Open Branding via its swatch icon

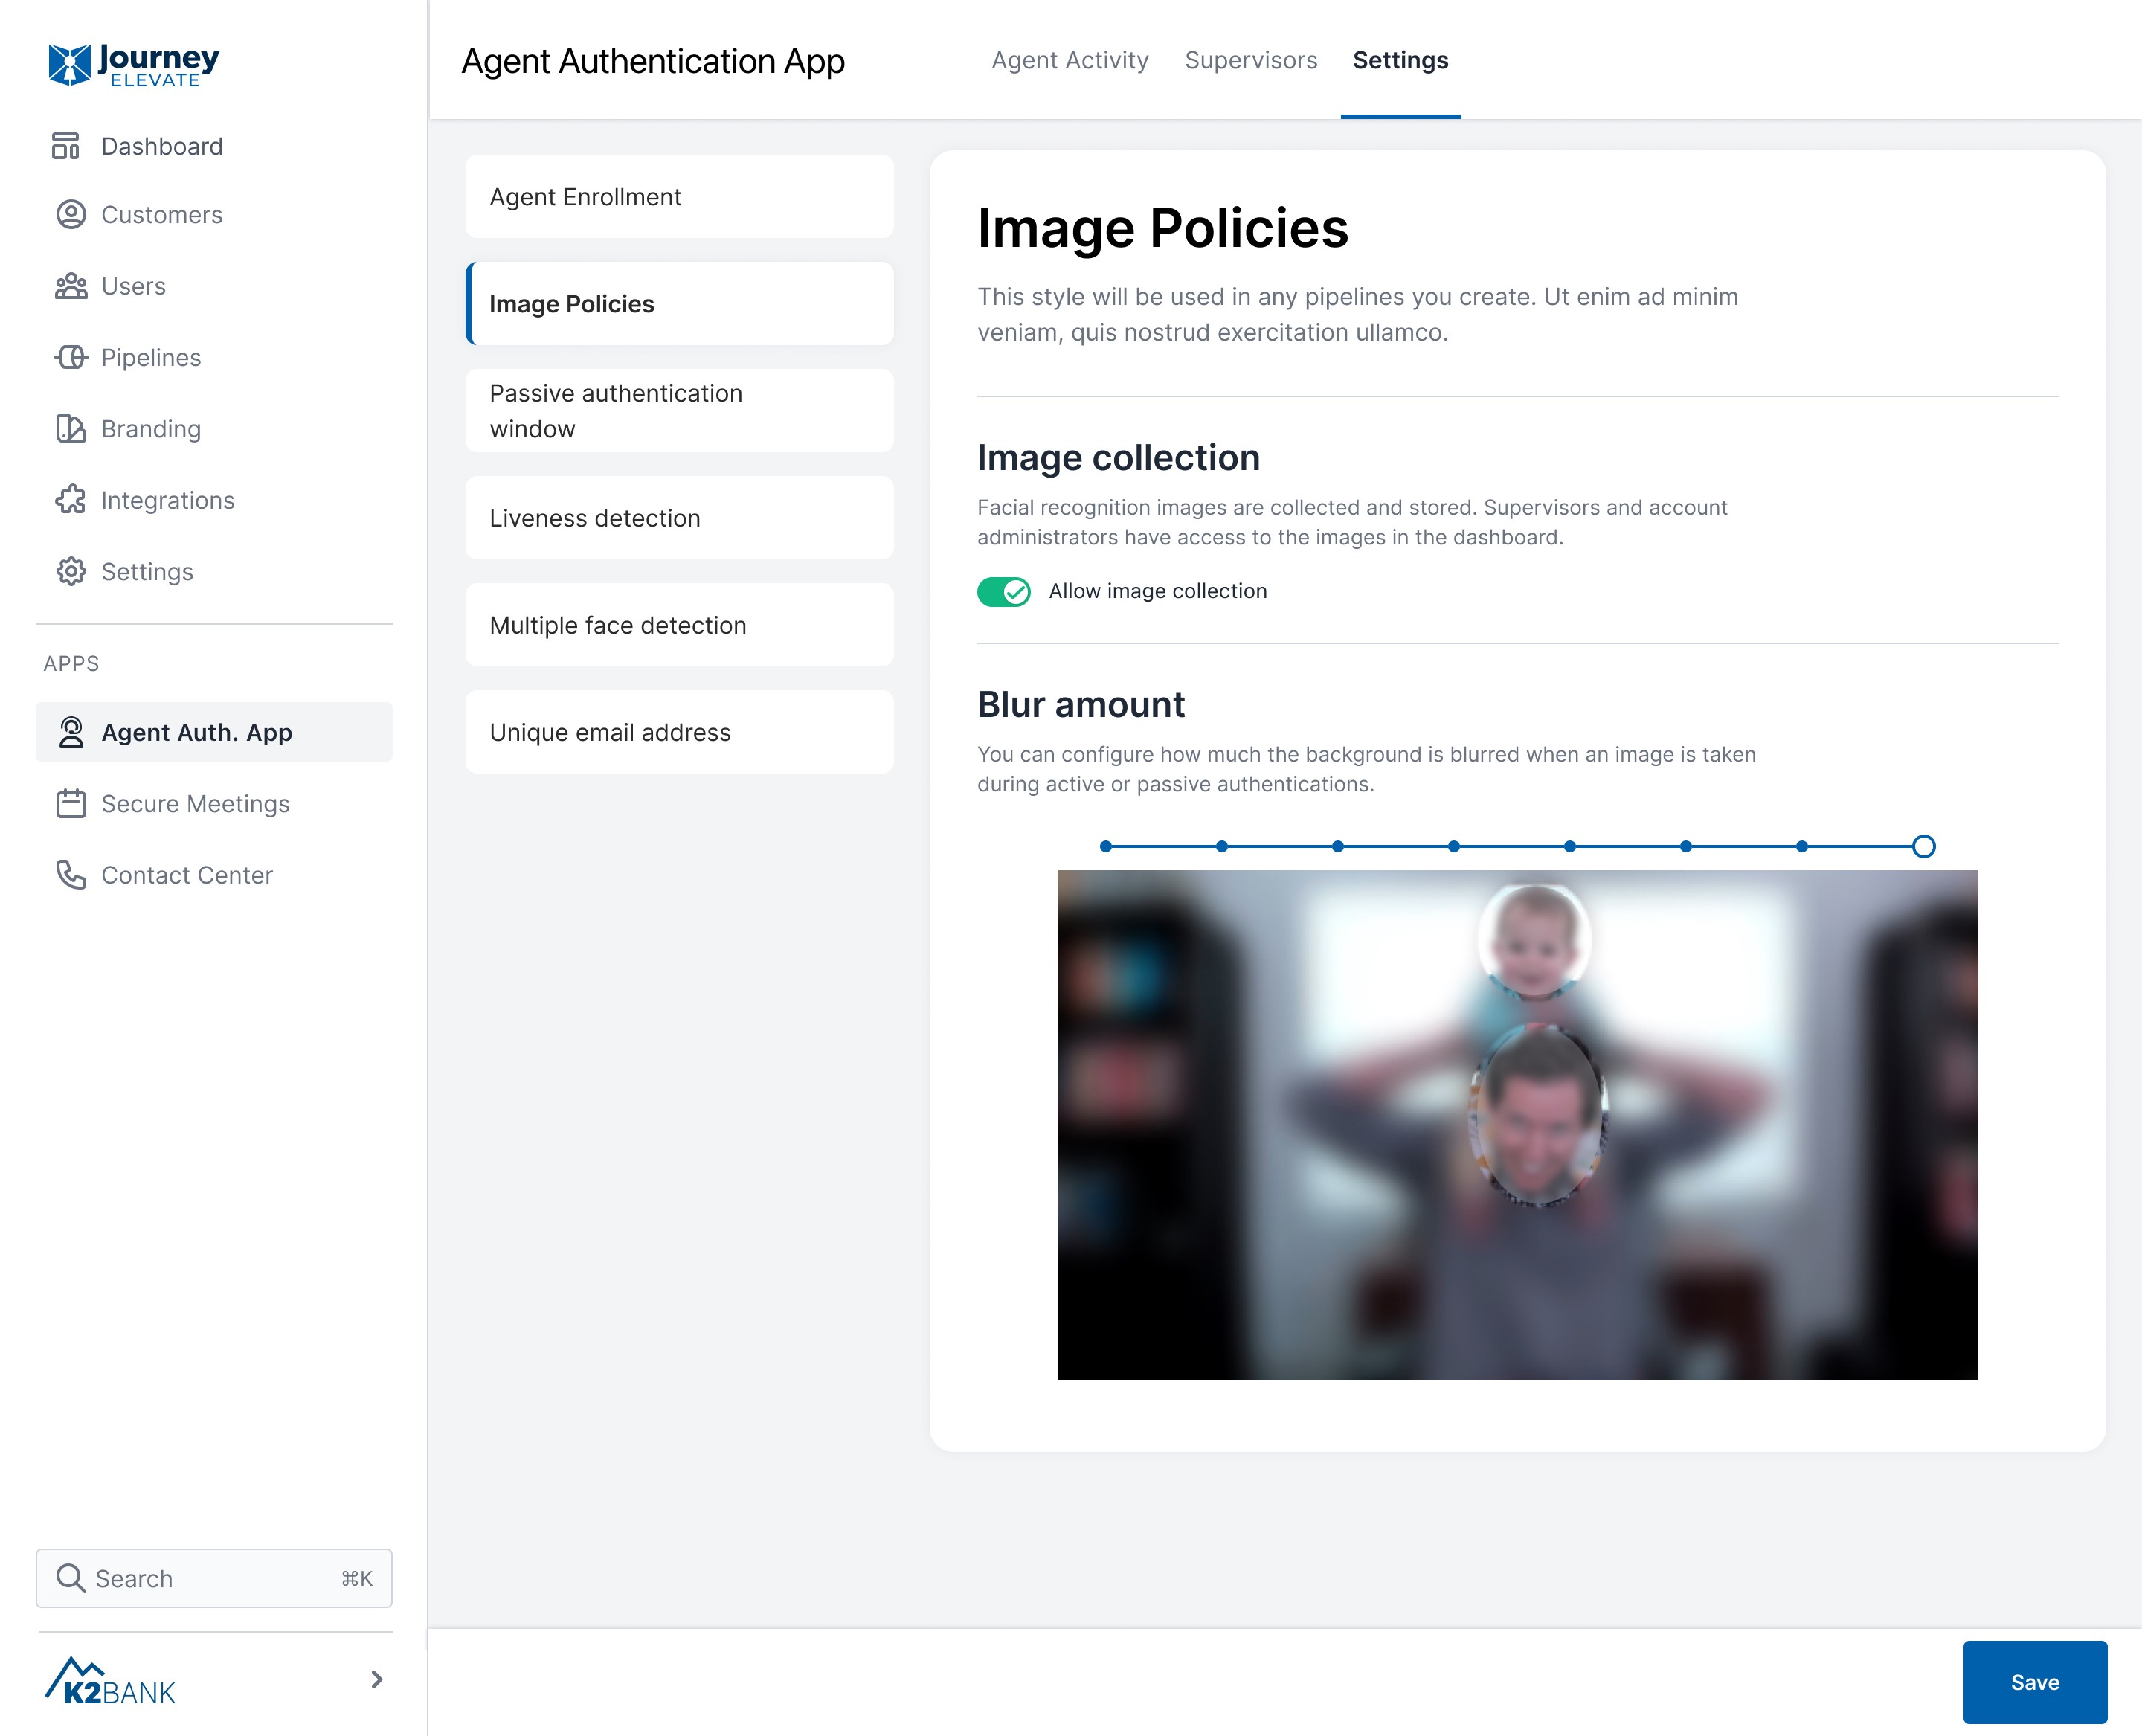[x=70, y=429]
